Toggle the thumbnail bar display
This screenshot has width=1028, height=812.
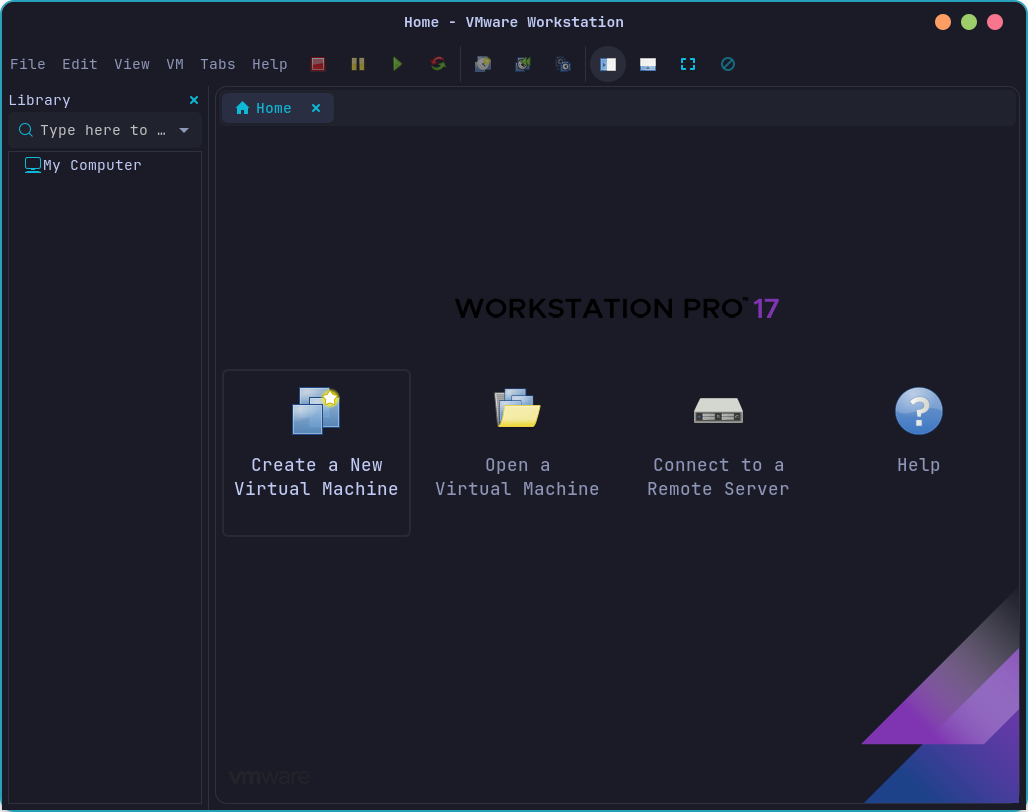pos(648,63)
